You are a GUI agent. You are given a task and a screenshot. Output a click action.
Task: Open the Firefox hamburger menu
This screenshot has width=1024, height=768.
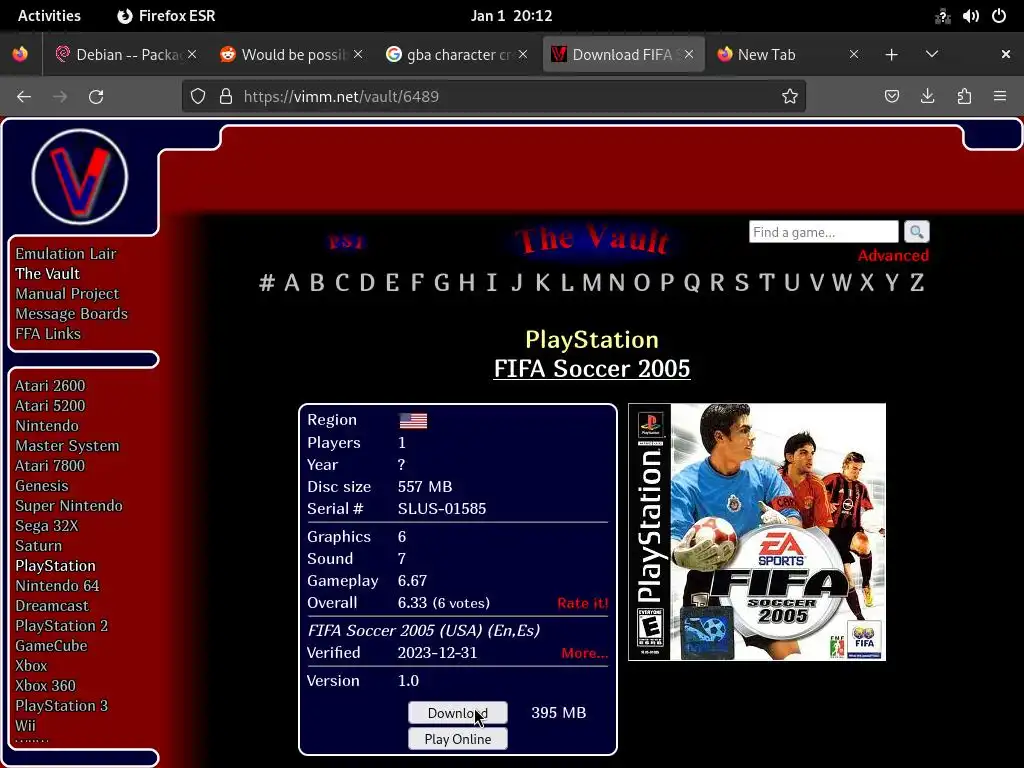tap(1000, 97)
